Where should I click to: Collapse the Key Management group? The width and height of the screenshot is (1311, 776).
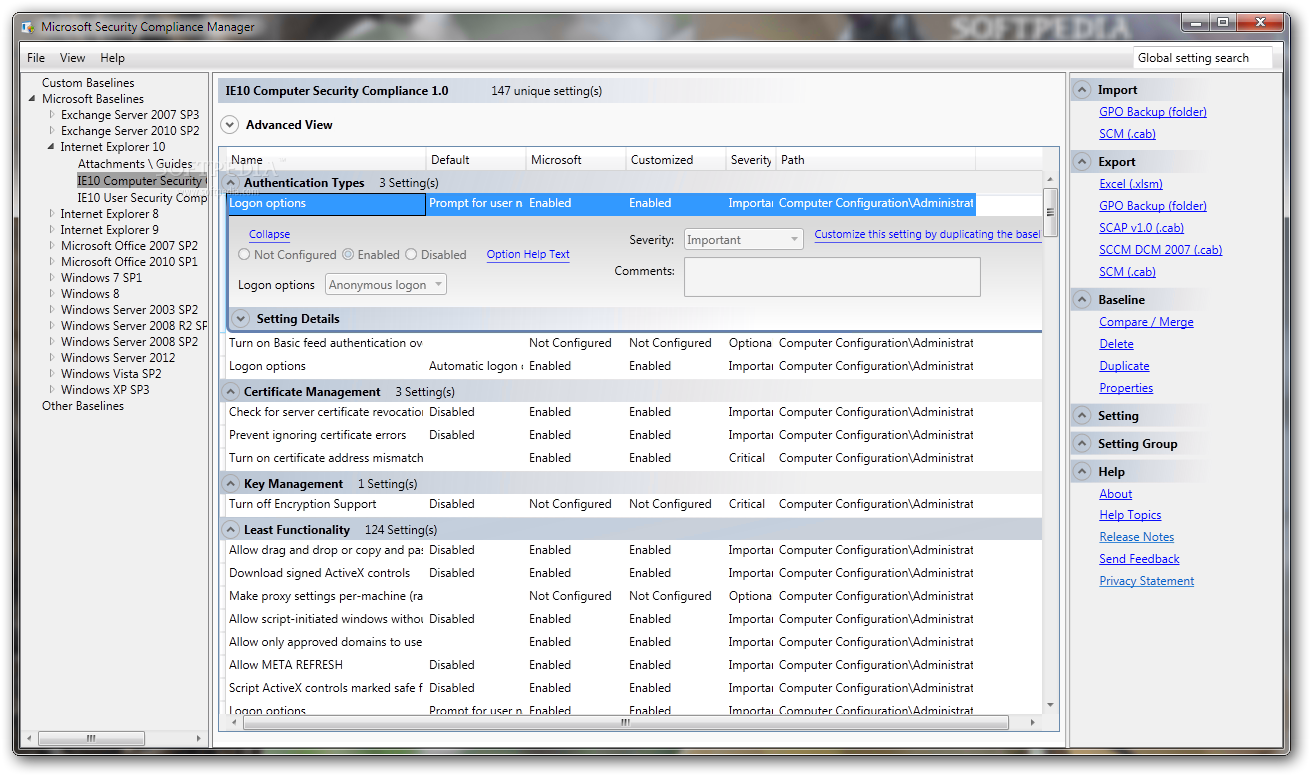[x=231, y=484]
